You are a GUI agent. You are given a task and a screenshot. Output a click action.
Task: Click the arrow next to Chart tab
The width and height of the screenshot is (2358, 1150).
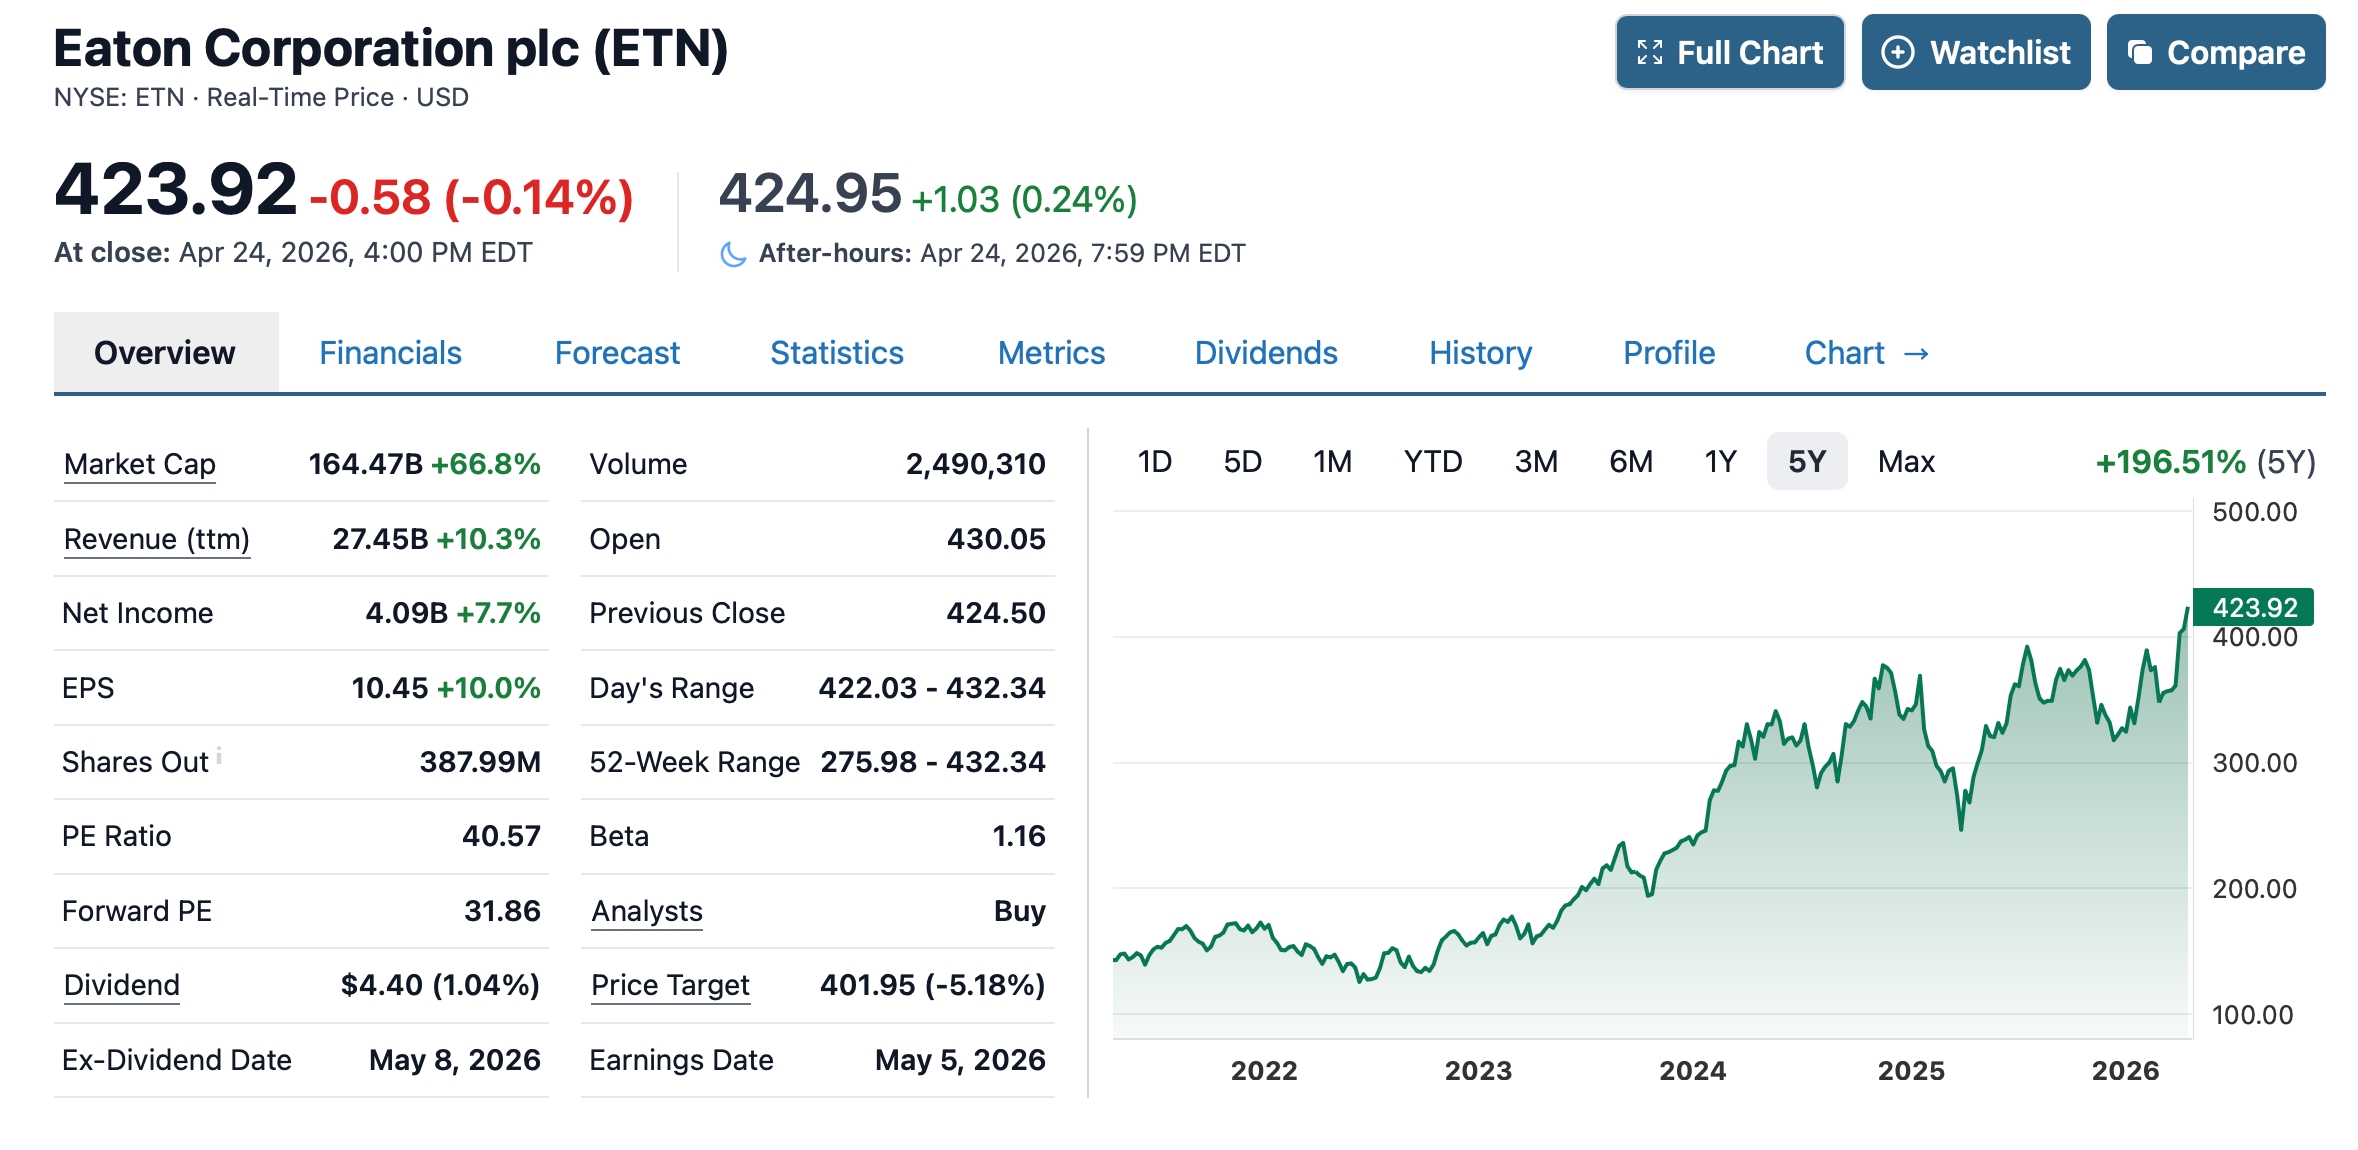click(x=1916, y=354)
